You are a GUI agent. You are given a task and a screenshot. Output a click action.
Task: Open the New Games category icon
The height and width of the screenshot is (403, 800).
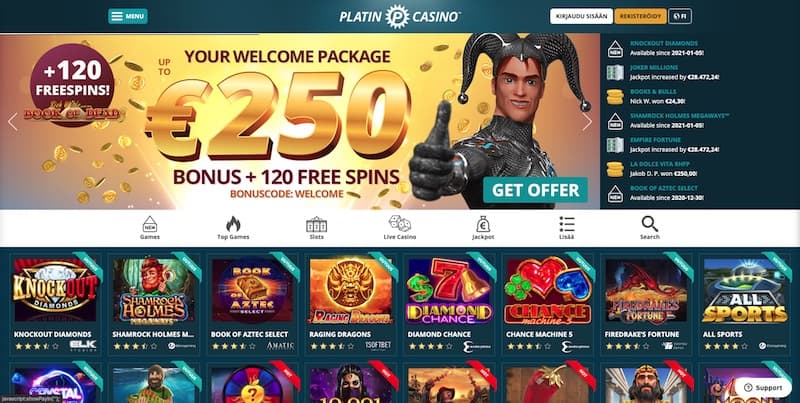(x=149, y=224)
